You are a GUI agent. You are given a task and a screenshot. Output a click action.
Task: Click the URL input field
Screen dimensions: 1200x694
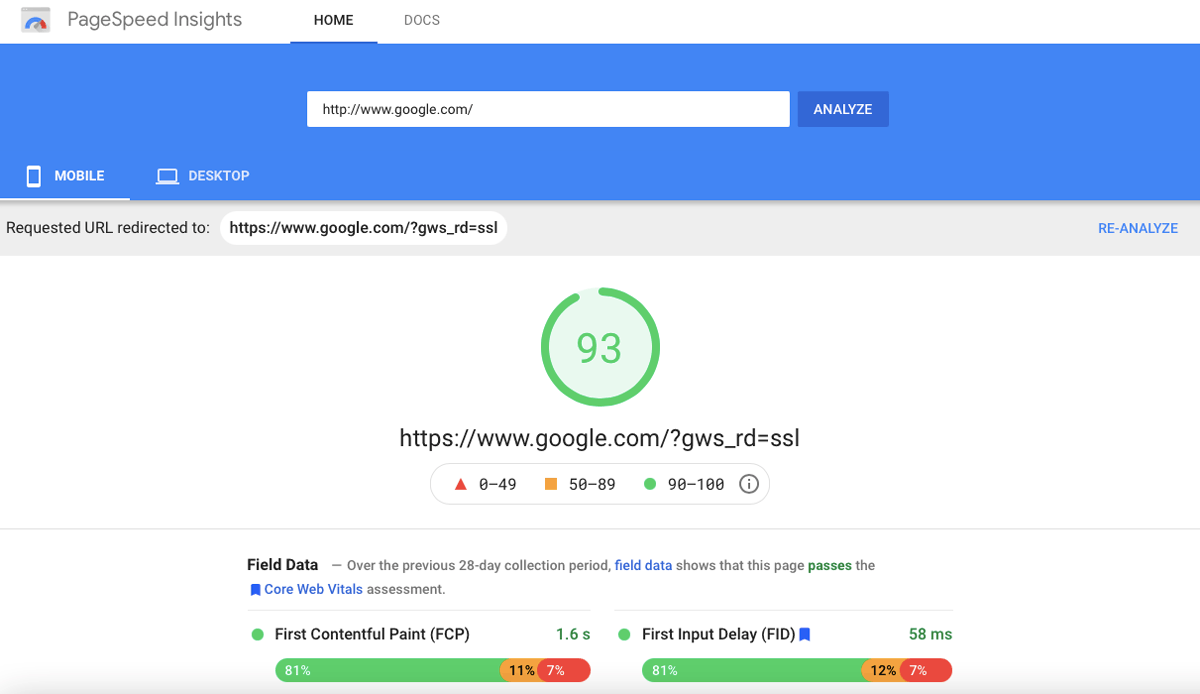point(548,108)
